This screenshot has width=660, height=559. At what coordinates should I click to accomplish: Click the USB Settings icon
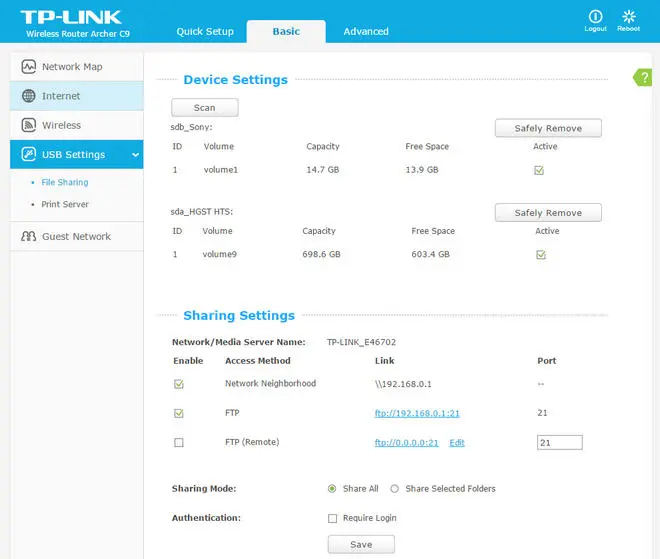[x=27, y=155]
